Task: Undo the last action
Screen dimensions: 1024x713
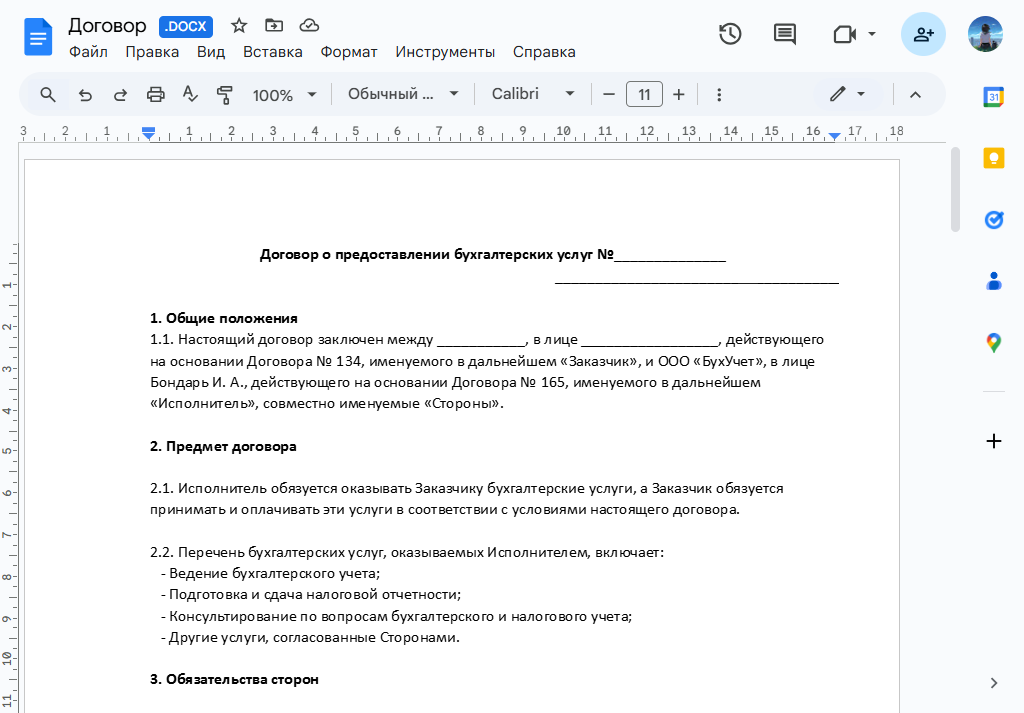Action: tap(85, 94)
